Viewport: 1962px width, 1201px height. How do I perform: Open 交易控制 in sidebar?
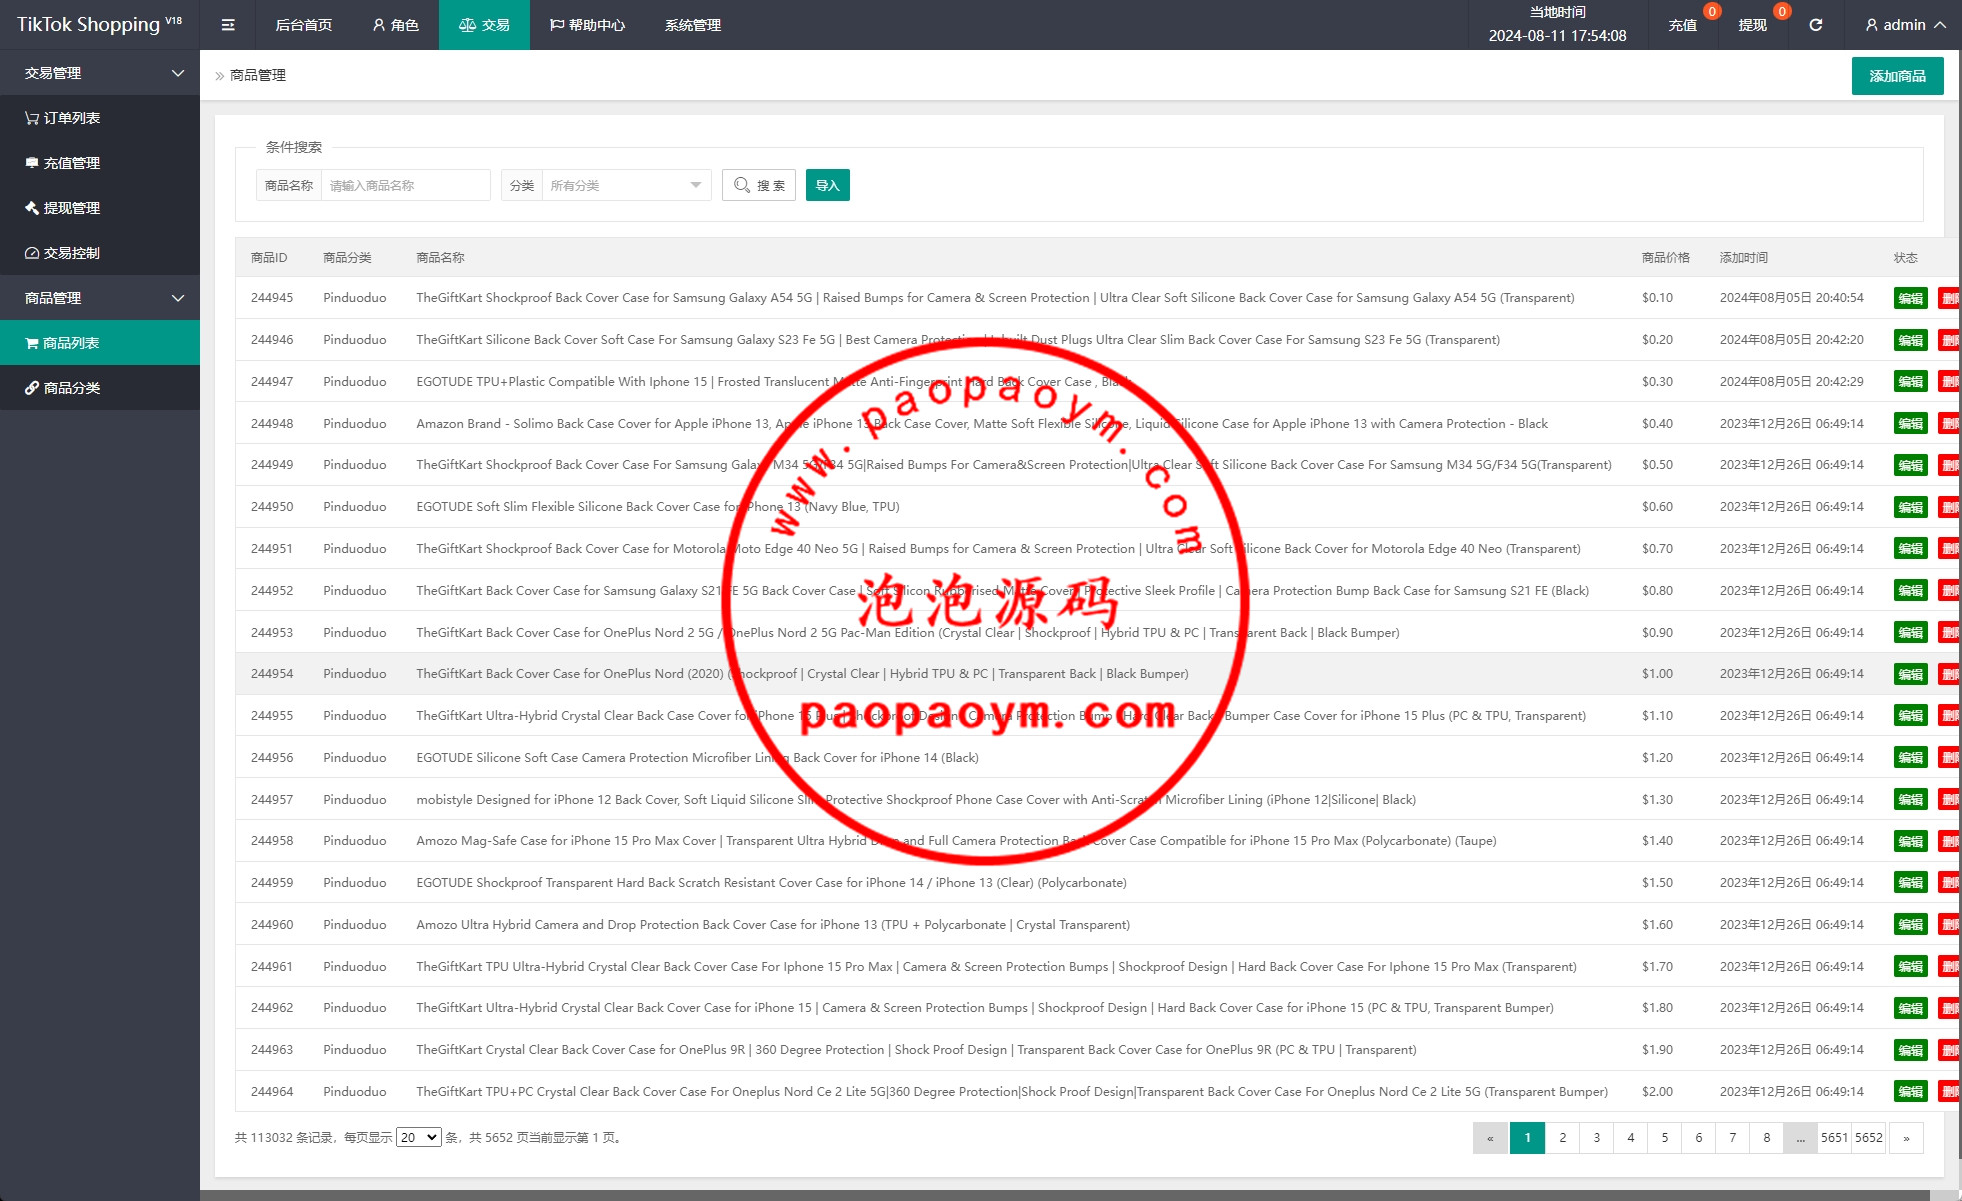(100, 253)
